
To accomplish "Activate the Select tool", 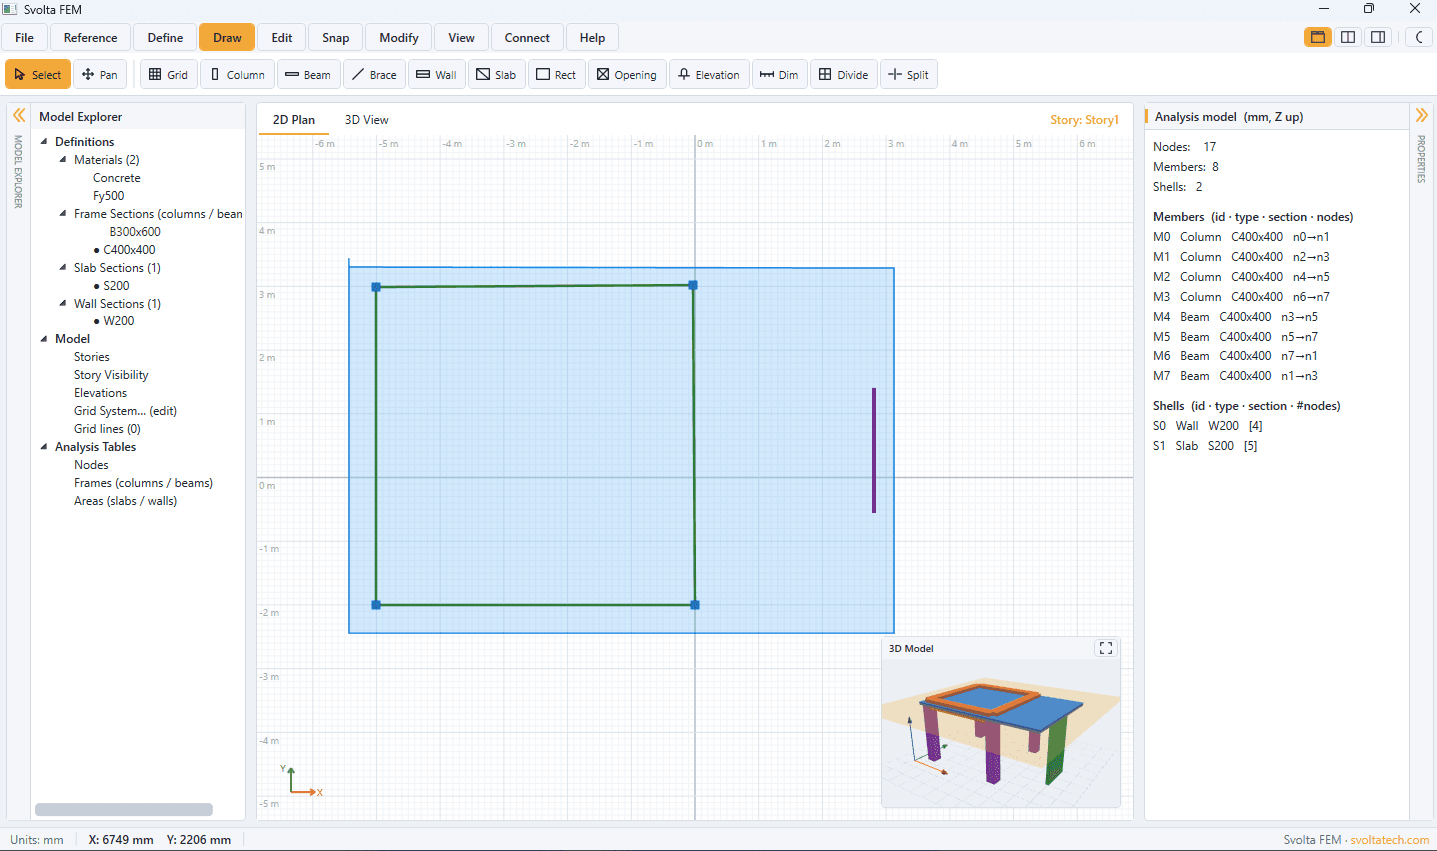I will click(x=38, y=75).
